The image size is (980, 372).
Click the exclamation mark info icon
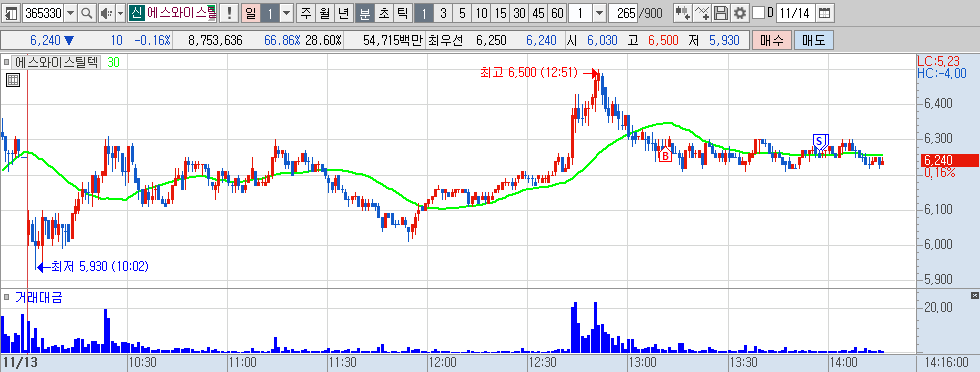coord(229,13)
